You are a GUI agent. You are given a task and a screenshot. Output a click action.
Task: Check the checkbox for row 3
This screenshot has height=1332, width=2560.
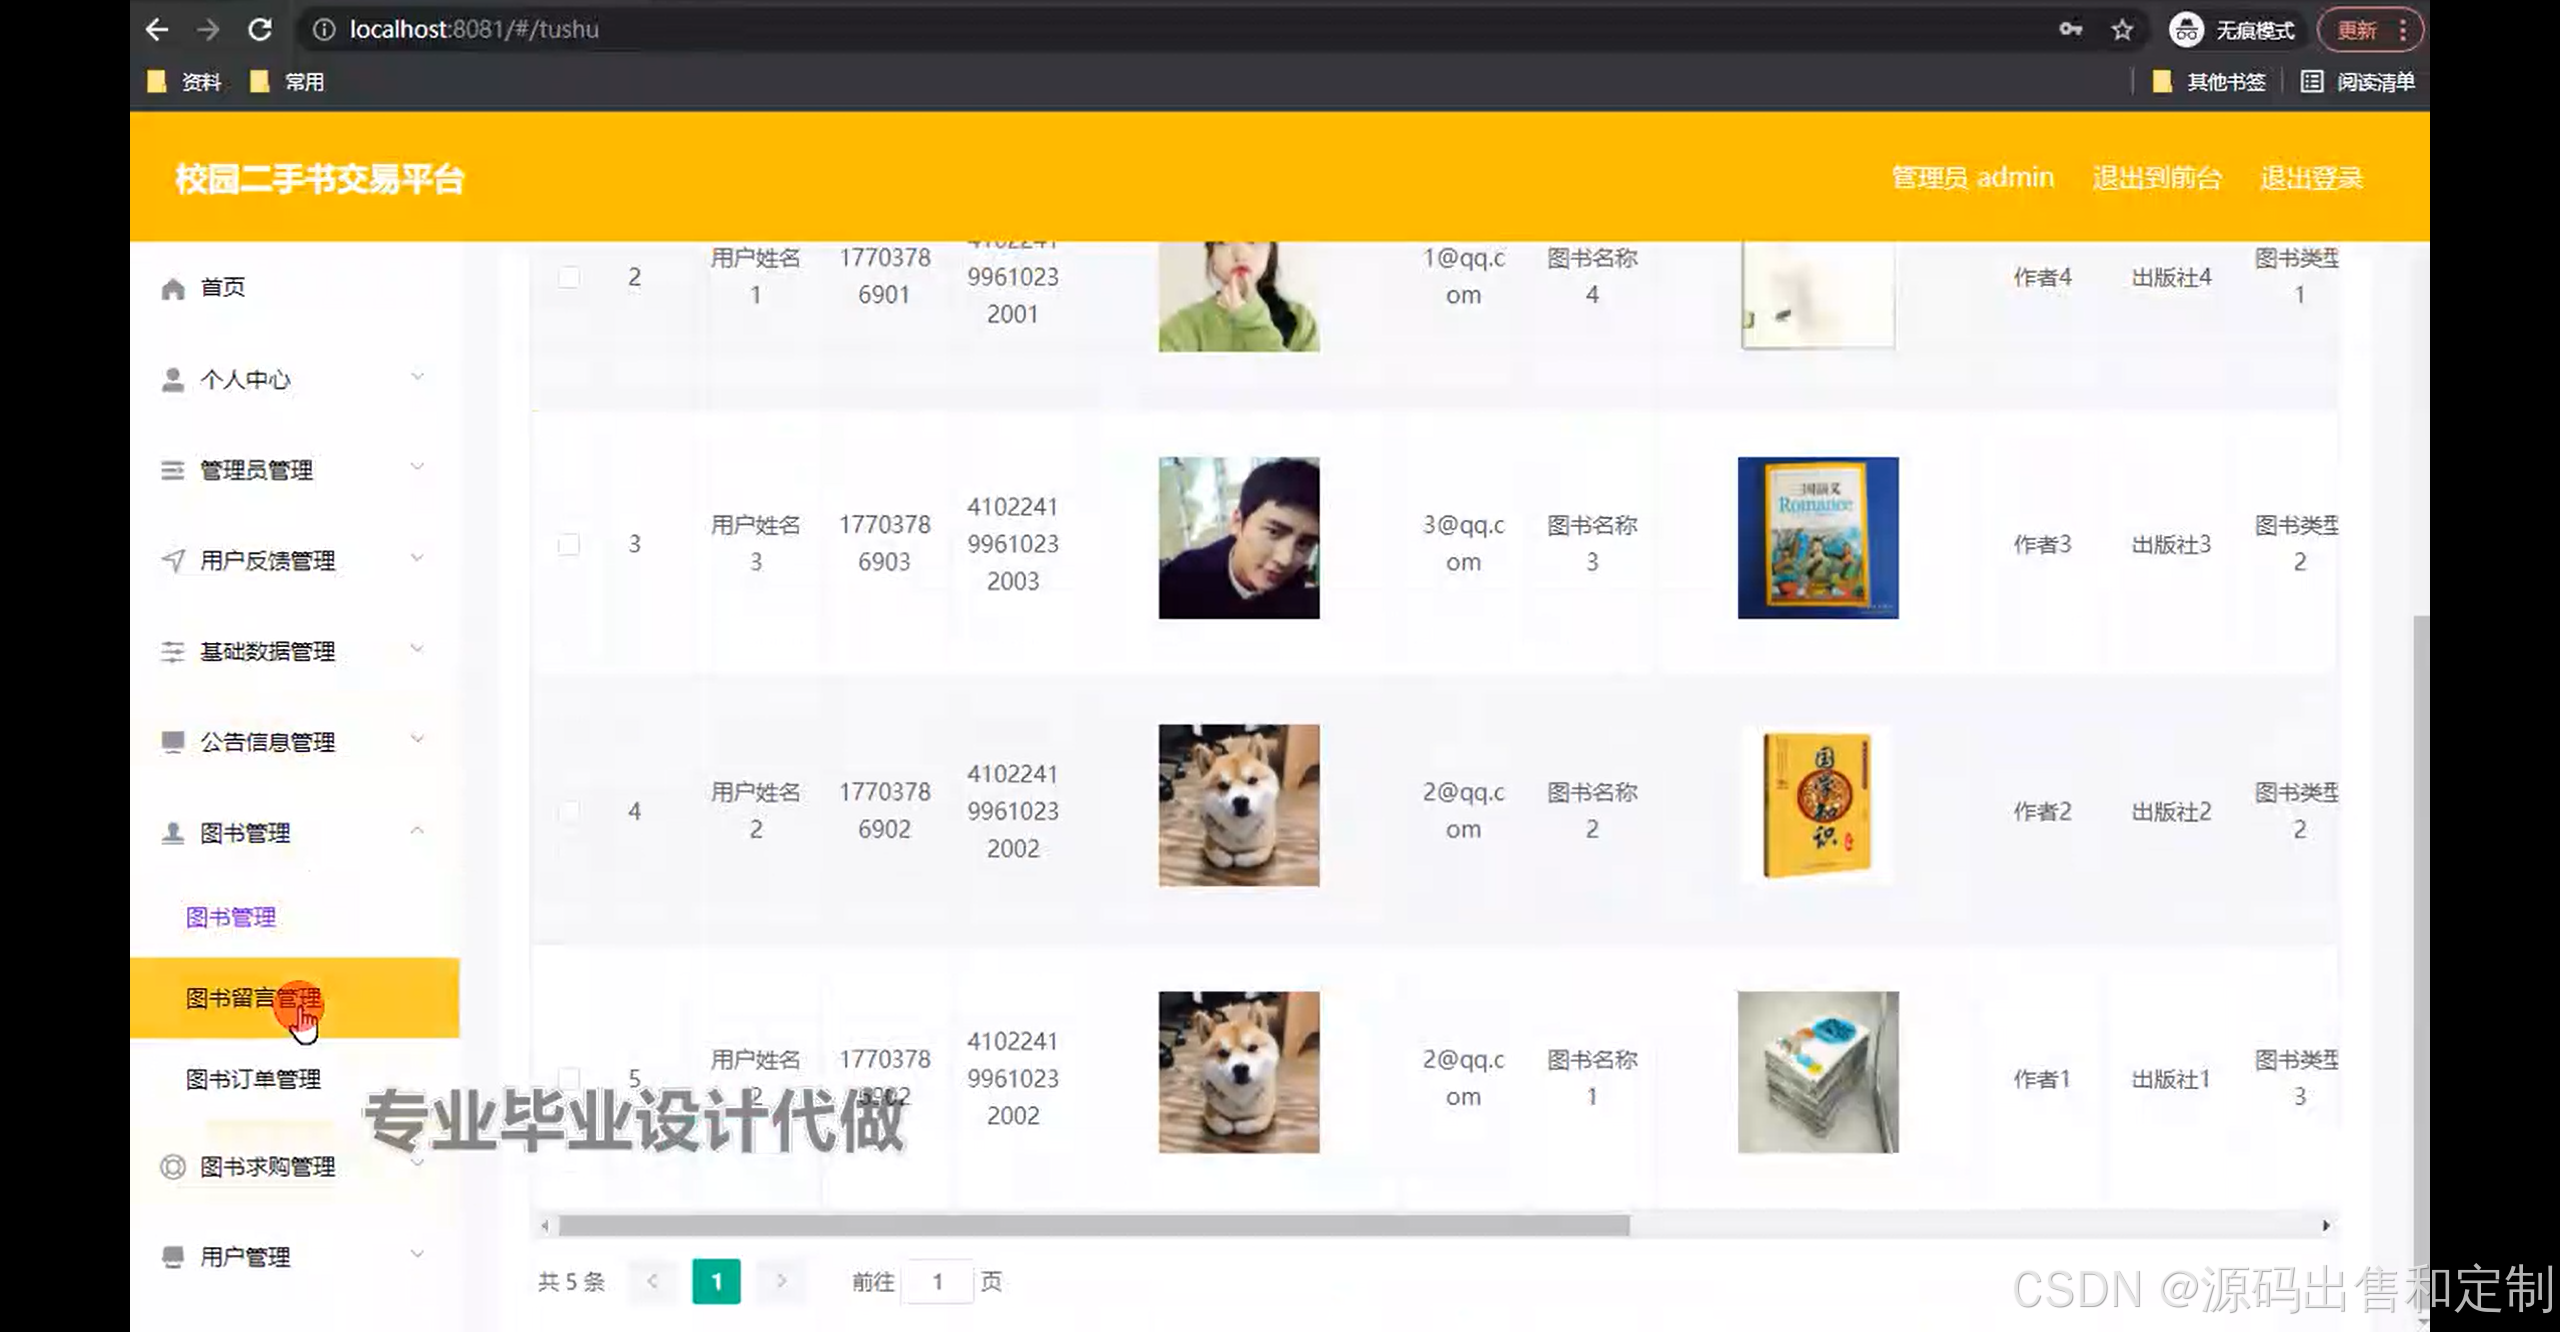pos(569,545)
